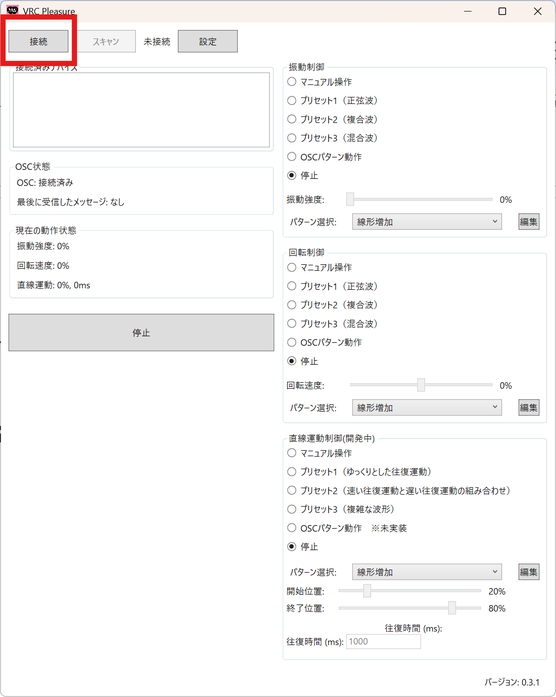This screenshot has width=556, height=697.
Task: Click the 終了位置 slider thumb
Action: point(452,608)
